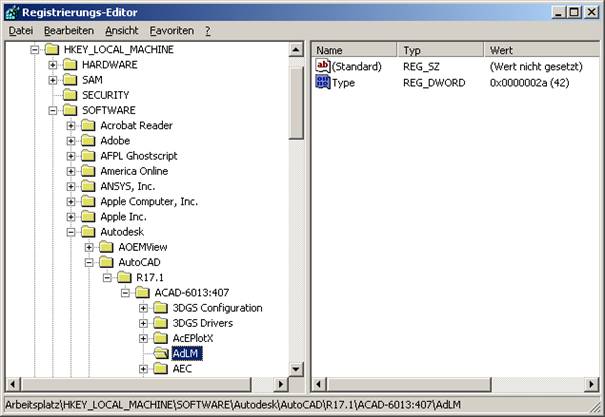Click the tree pane vertical scrollbar thumb
Screen dimensions: 605x417
tap(296, 103)
